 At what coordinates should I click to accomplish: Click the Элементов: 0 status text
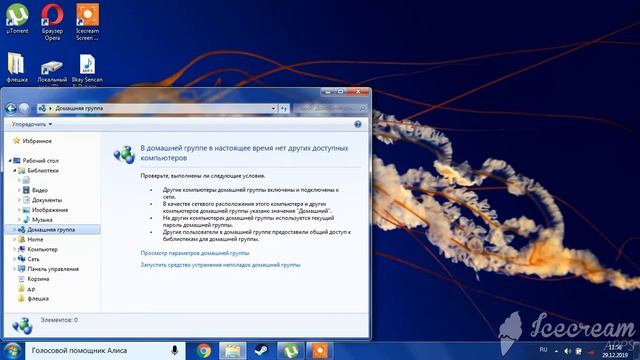point(59,320)
